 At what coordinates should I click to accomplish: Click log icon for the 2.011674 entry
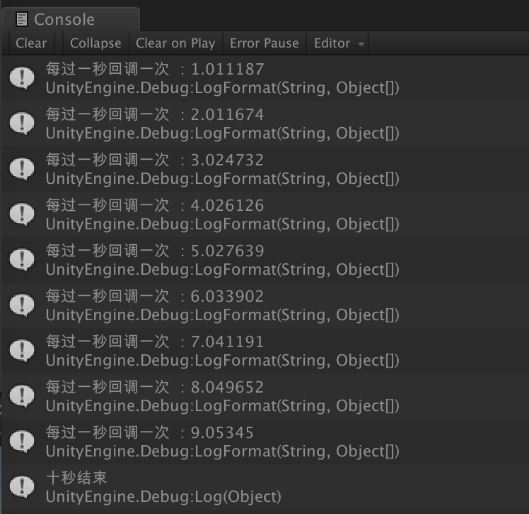click(22, 123)
